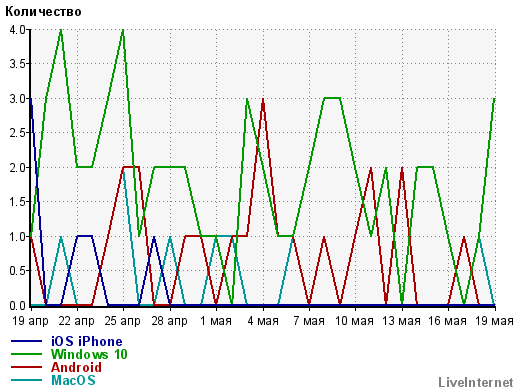This screenshot has width=520, height=392.
Task: Click the Android legend label
Action: tap(76, 367)
